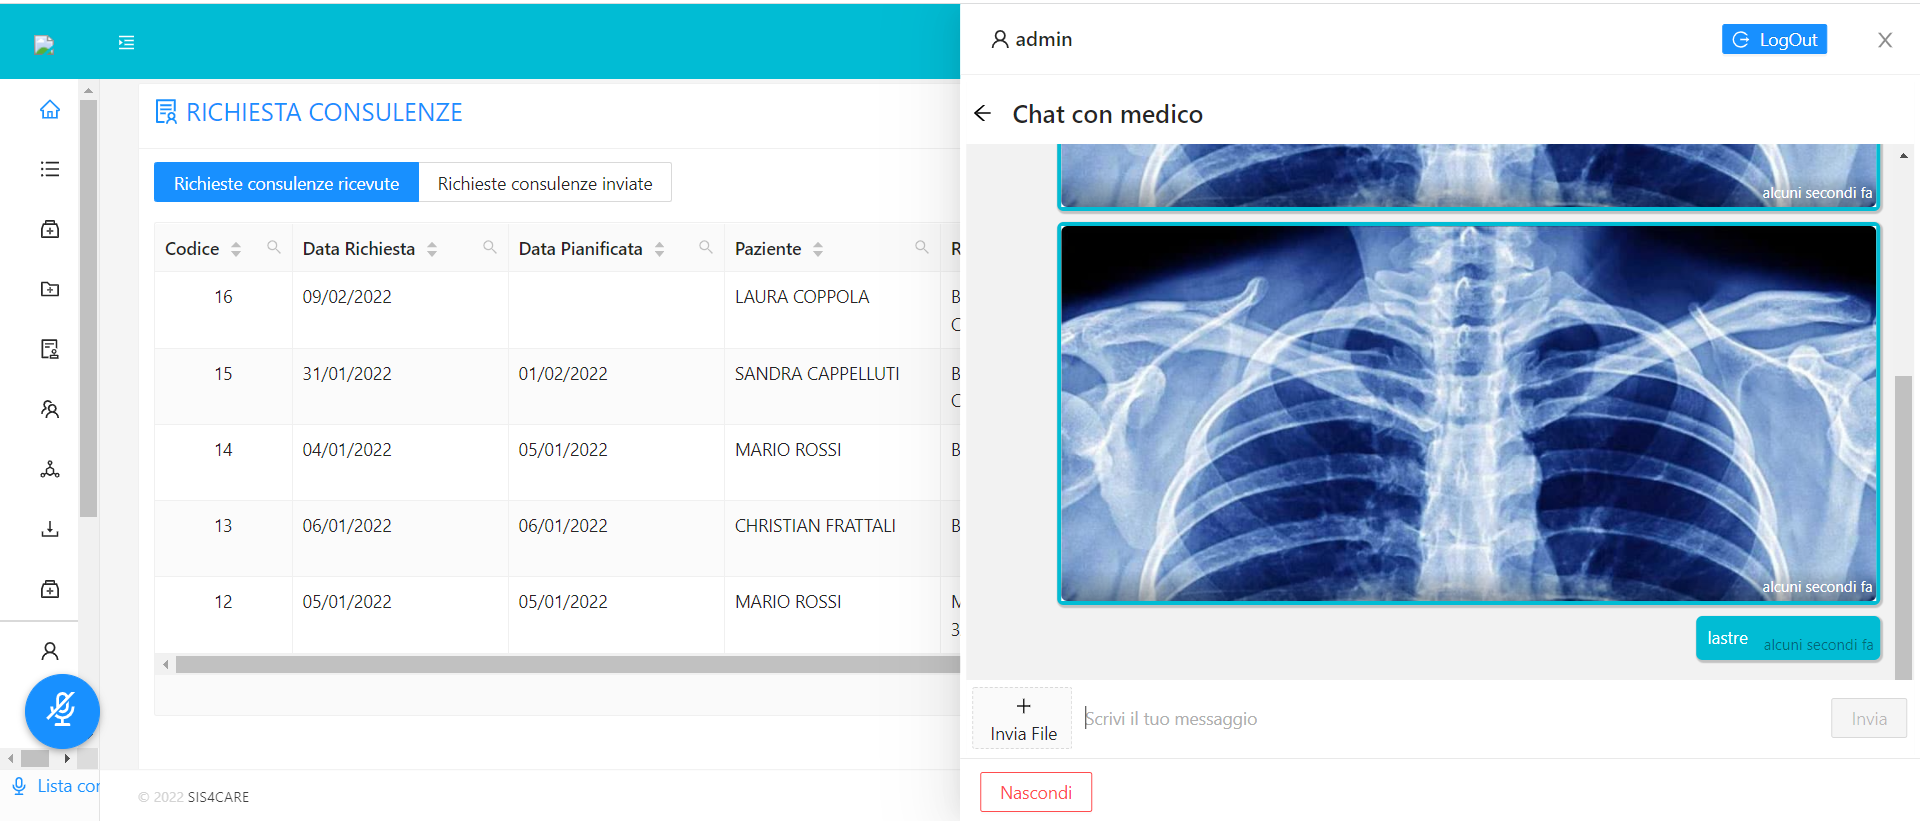Viewport: 1920px width, 821px height.
Task: Click Invia File upload button
Action: (x=1022, y=718)
